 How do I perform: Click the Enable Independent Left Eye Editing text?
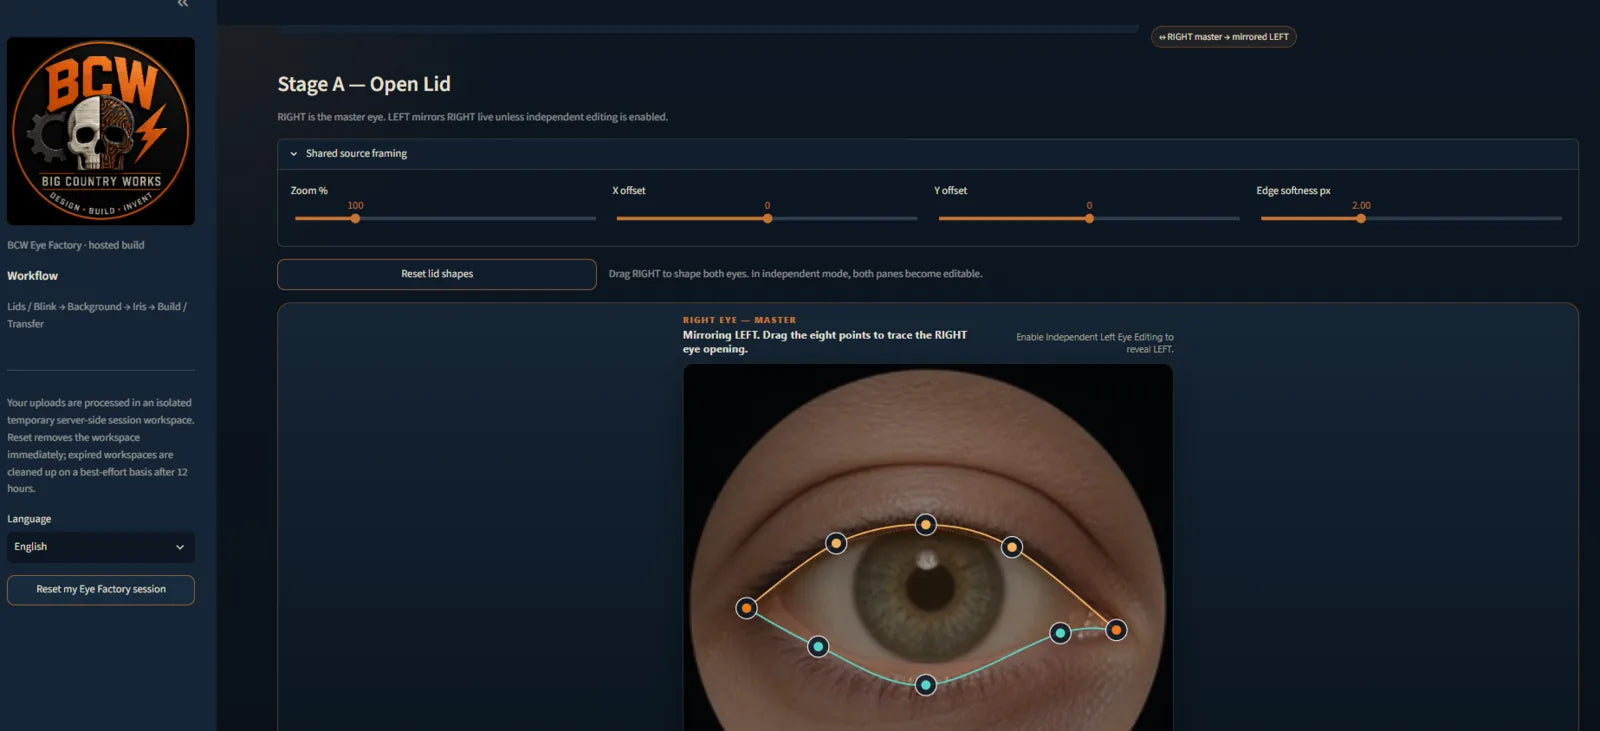pyautogui.click(x=1095, y=343)
